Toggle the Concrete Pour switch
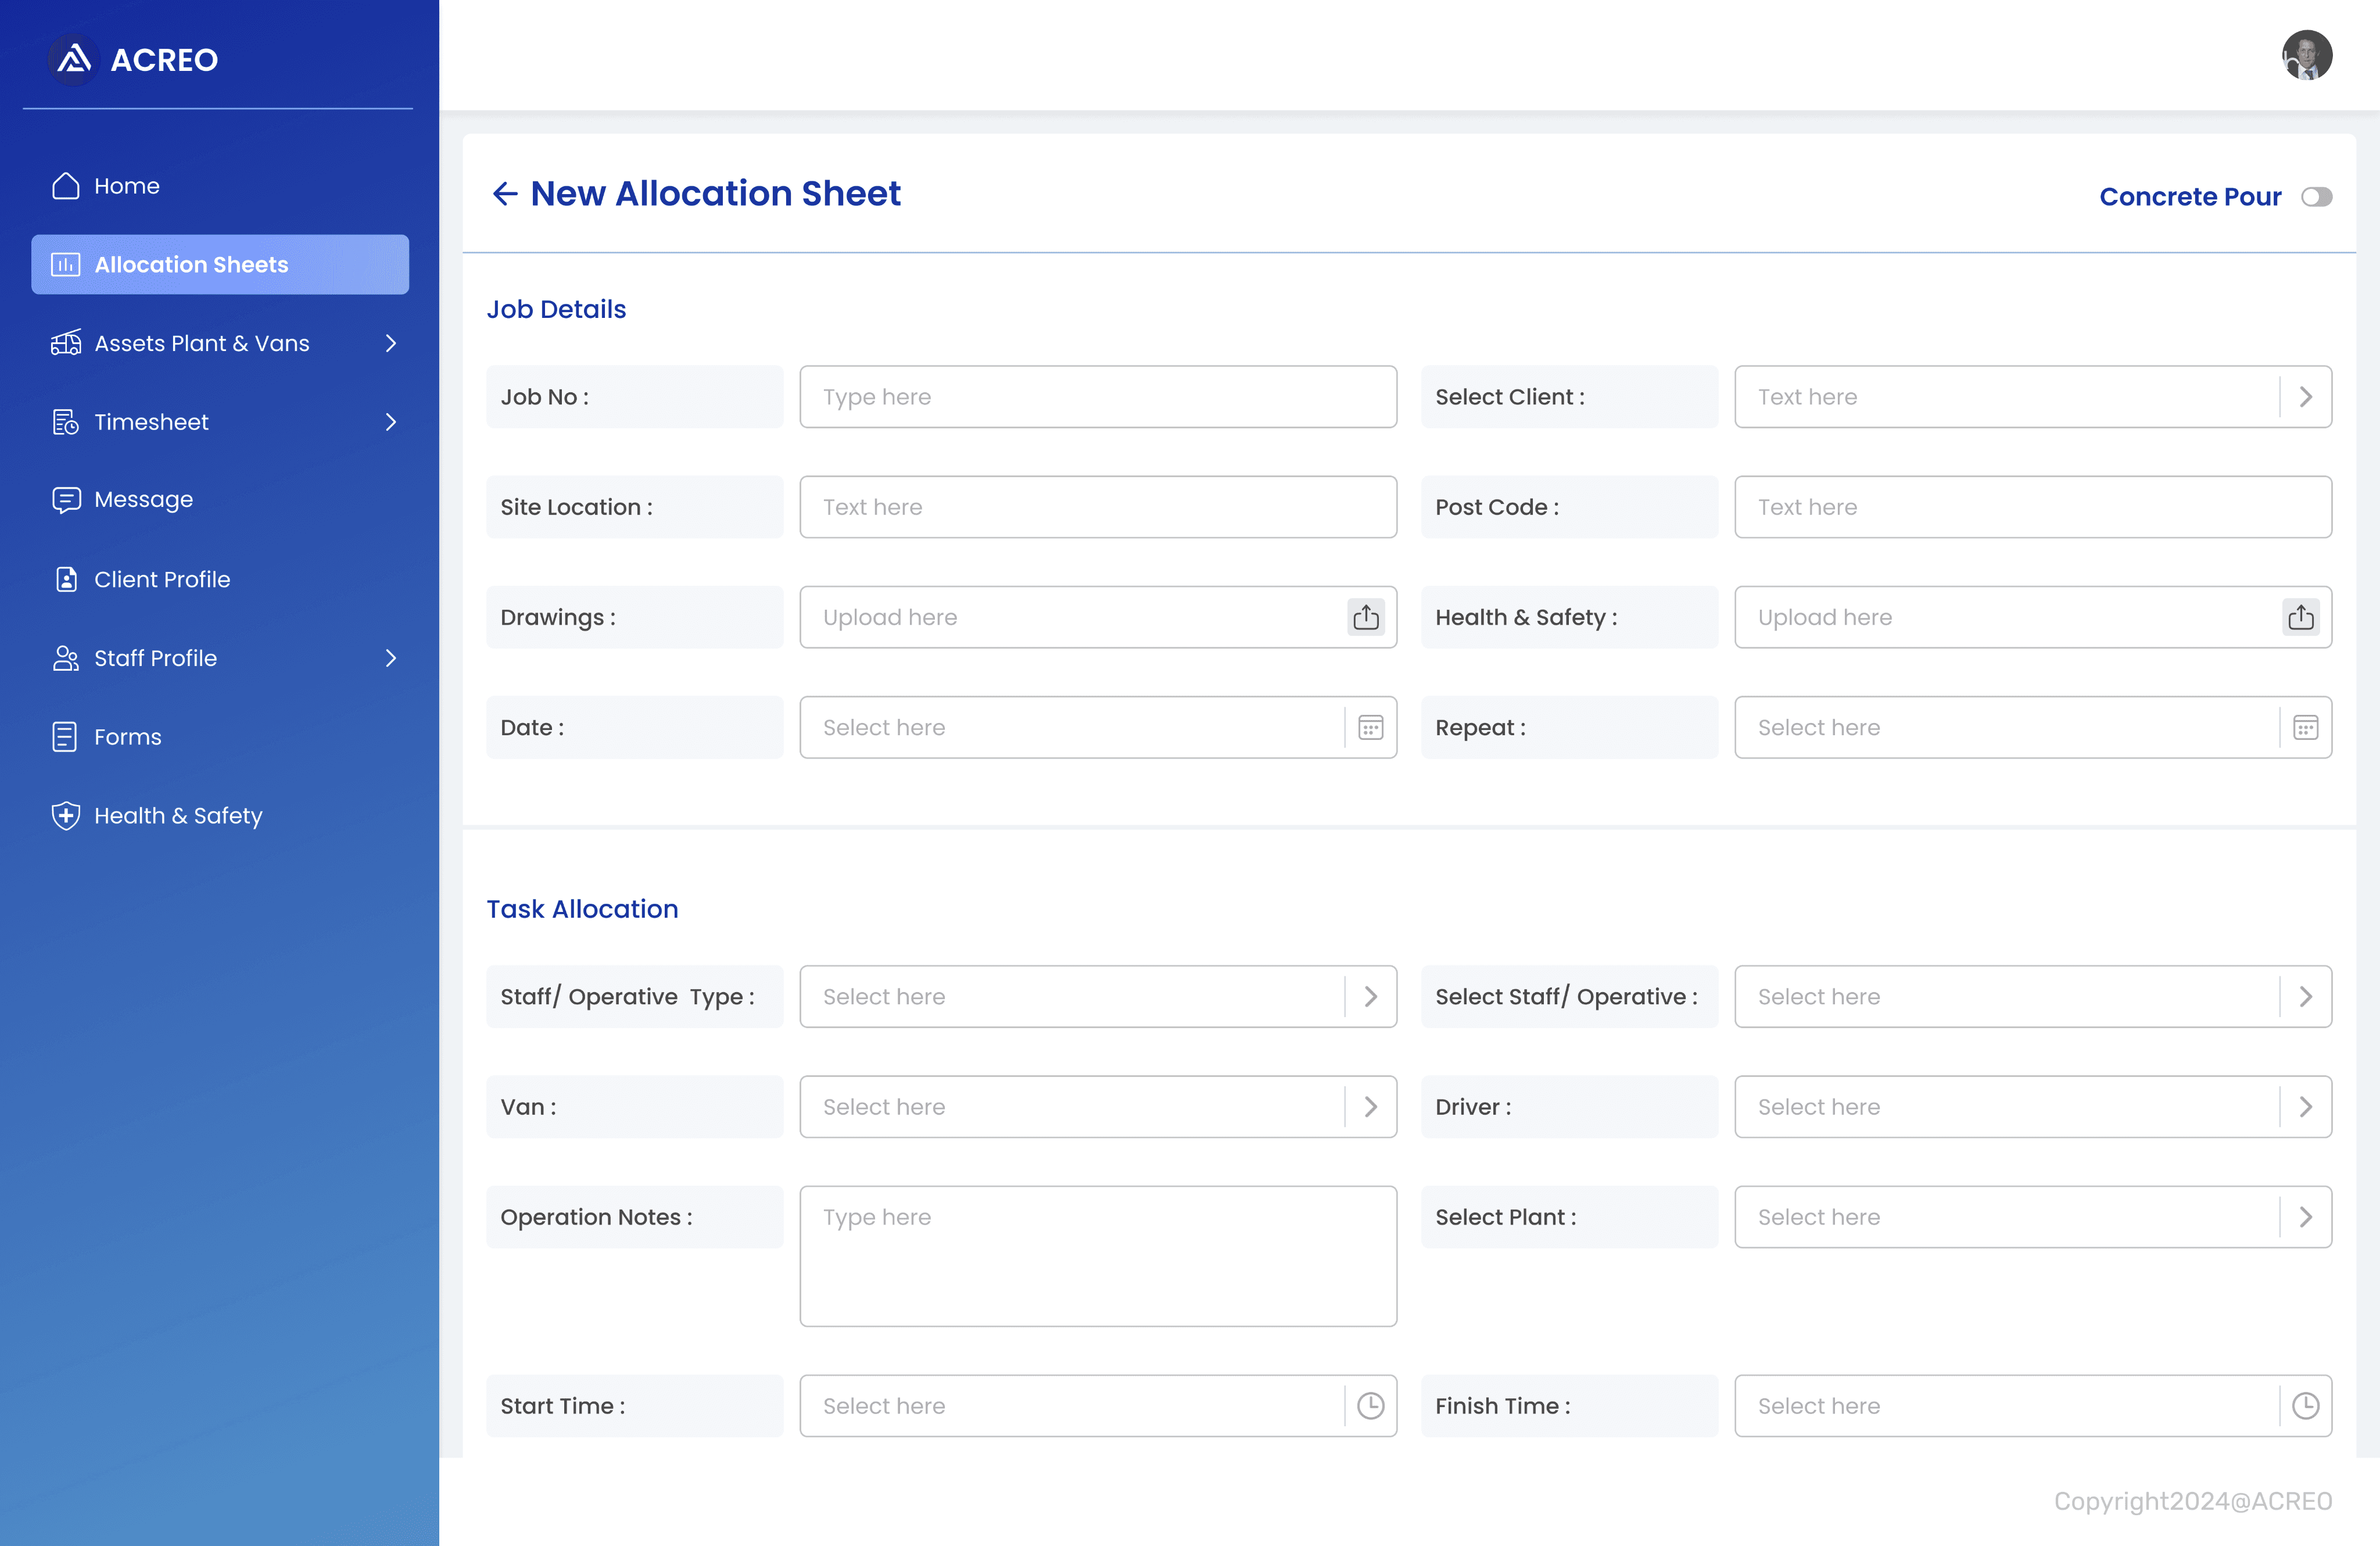This screenshot has height=1546, width=2380. [2316, 197]
